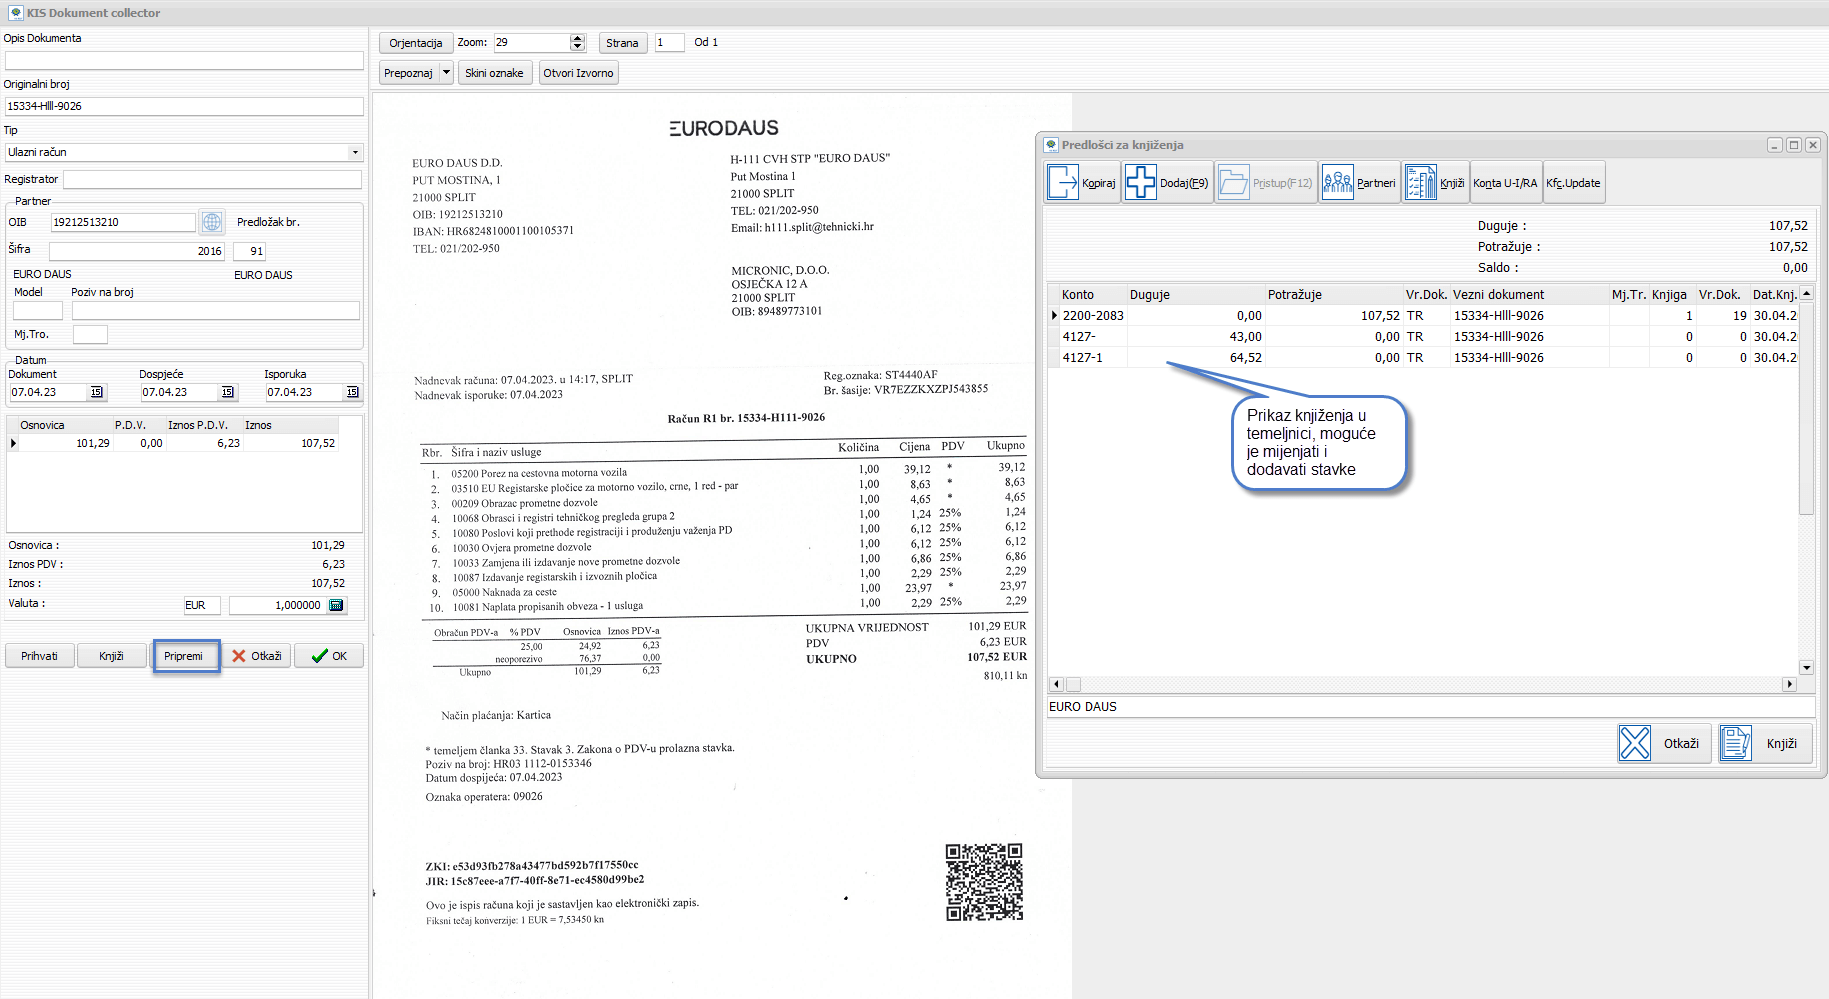Click the Mj.Tro. input field

[90, 334]
